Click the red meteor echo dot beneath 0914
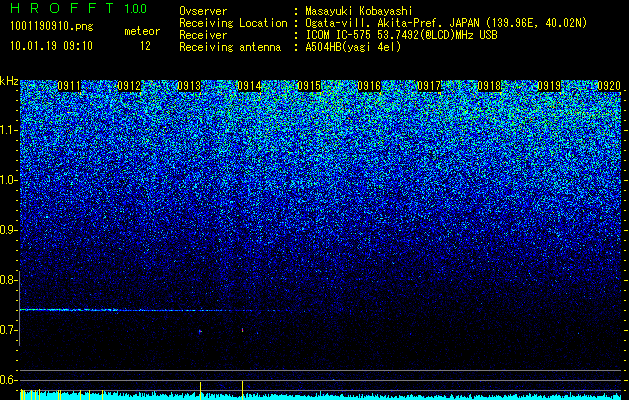 pyautogui.click(x=242, y=330)
